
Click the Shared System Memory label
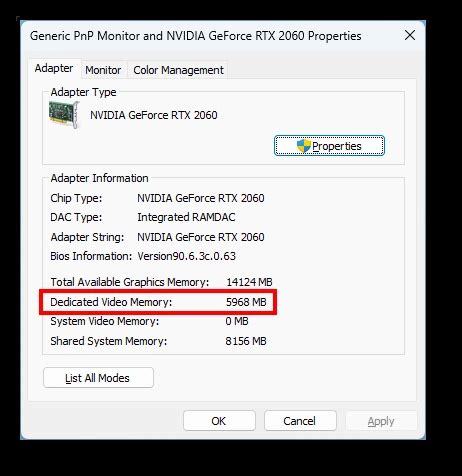(x=109, y=341)
